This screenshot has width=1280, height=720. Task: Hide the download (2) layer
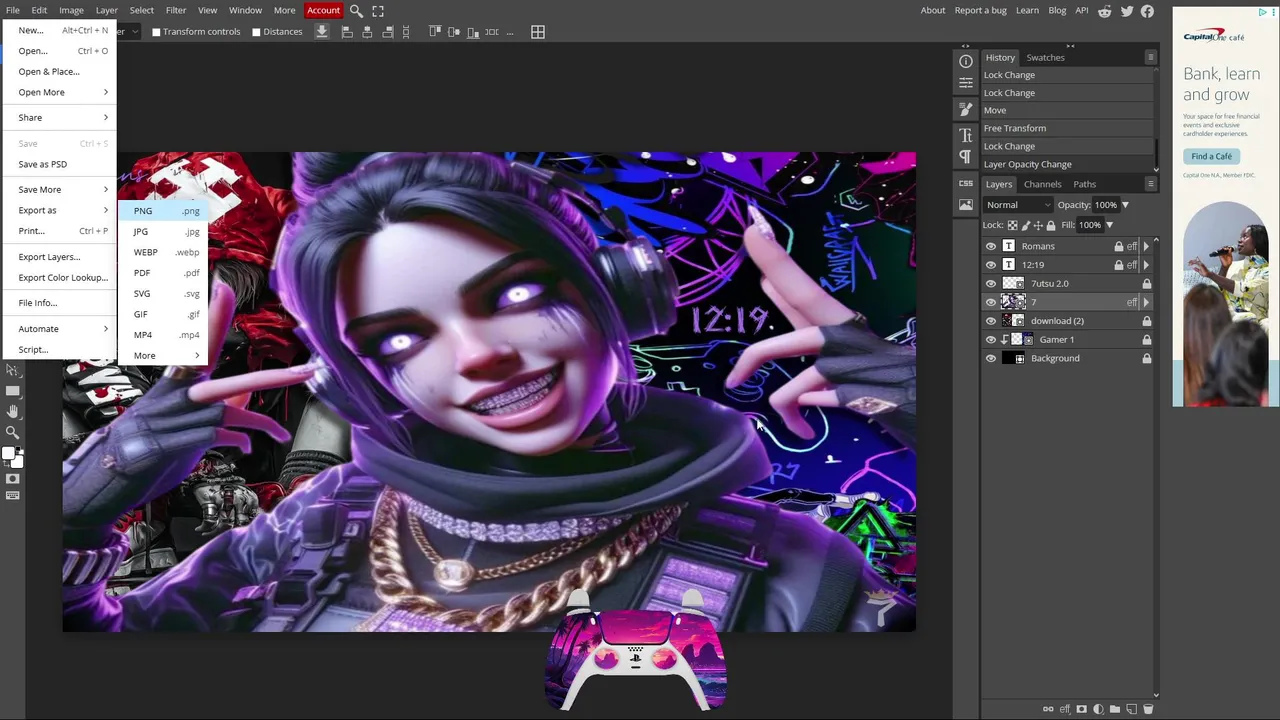click(x=991, y=321)
